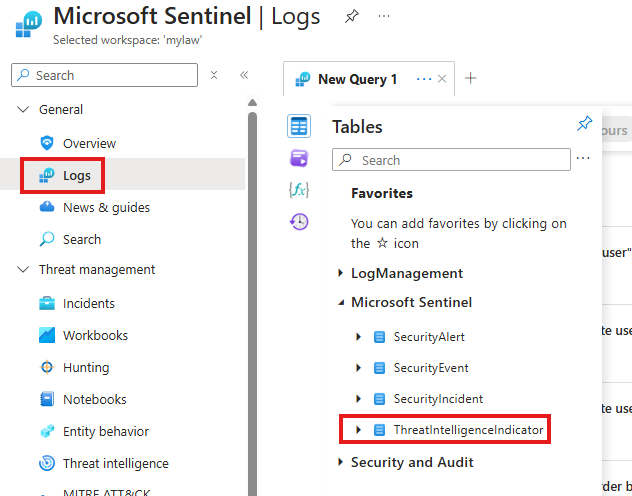Viewport: 632px width, 496px height.
Task: Click the Logs chart icon in sidebar
Action: tap(47, 175)
